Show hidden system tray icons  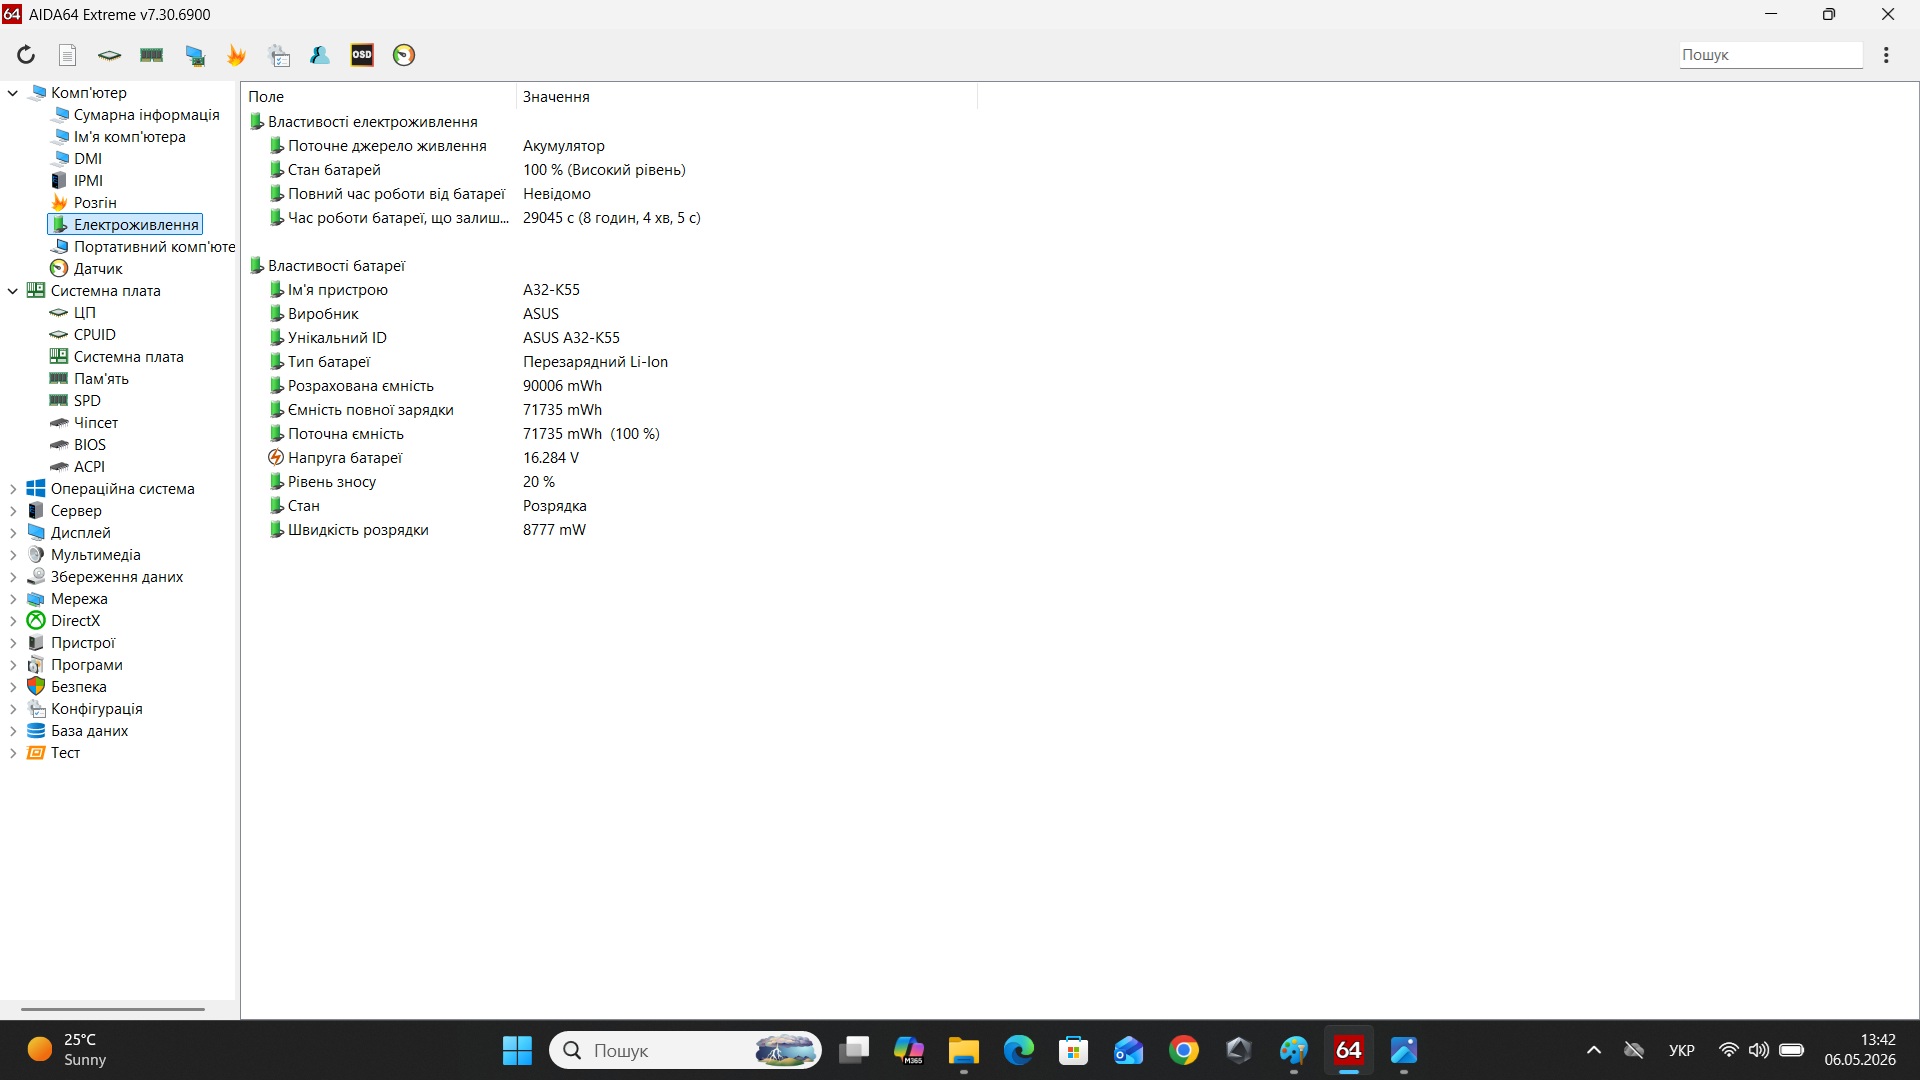(x=1594, y=1051)
